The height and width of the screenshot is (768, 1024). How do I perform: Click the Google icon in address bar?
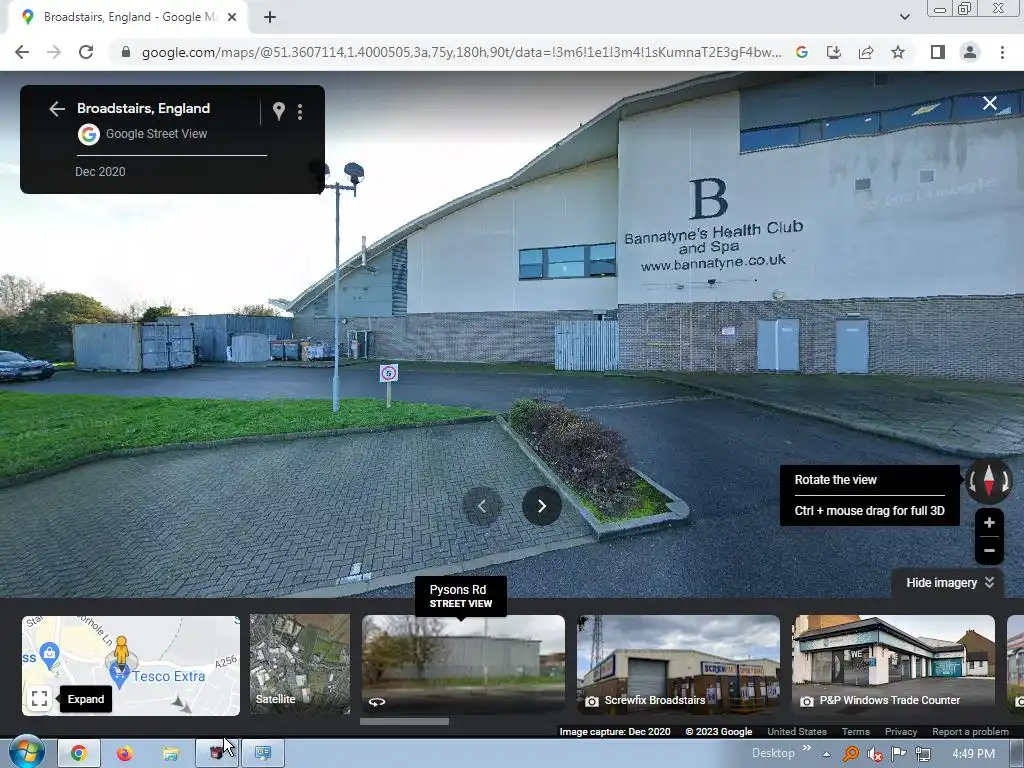click(802, 52)
